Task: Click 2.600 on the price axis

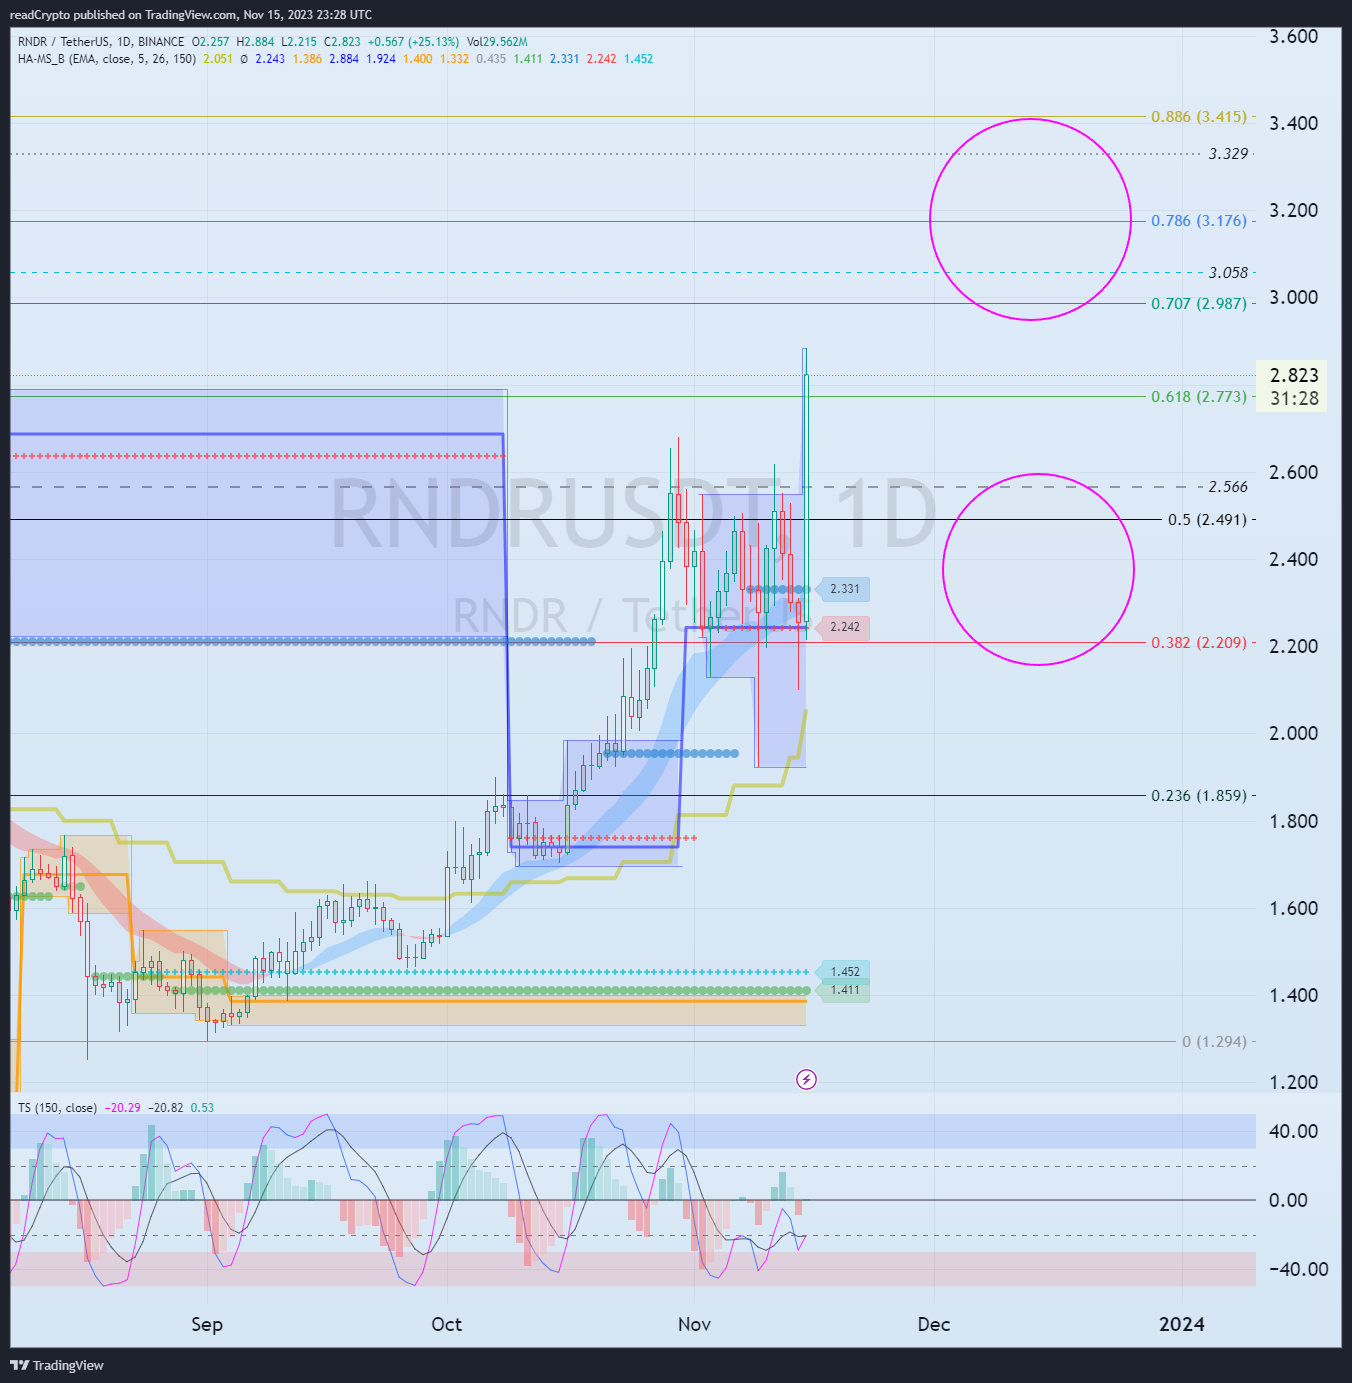Action: click(x=1293, y=472)
